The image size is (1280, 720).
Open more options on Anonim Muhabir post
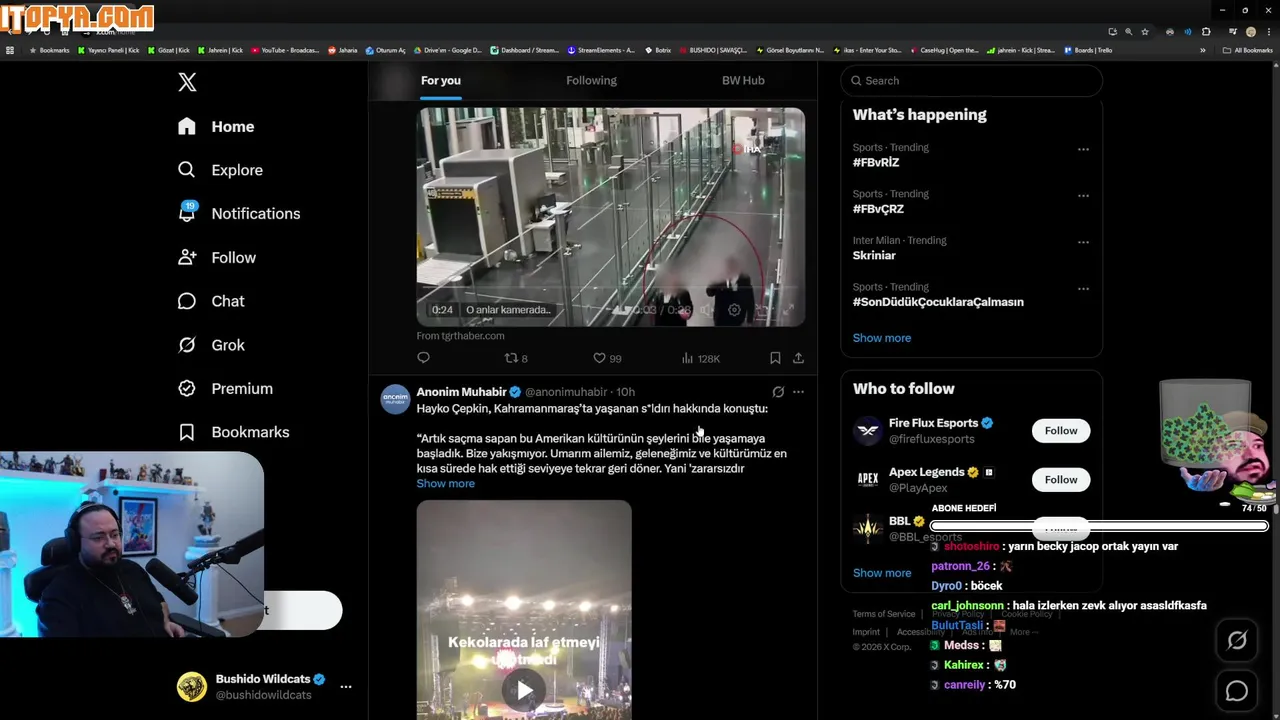click(x=798, y=392)
